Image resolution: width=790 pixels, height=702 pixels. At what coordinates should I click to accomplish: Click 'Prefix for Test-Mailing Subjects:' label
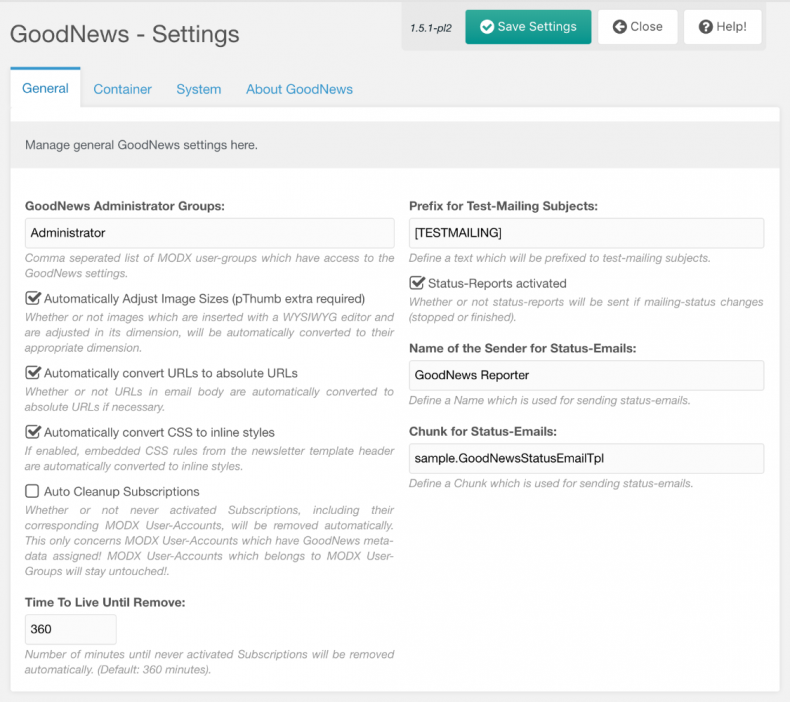503,206
